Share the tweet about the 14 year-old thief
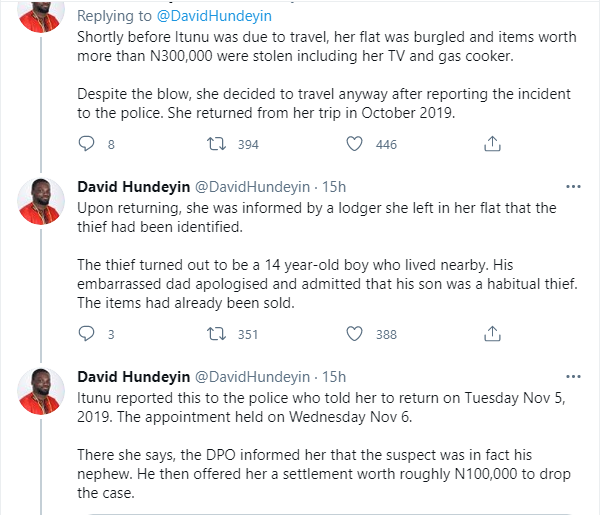 coord(491,334)
